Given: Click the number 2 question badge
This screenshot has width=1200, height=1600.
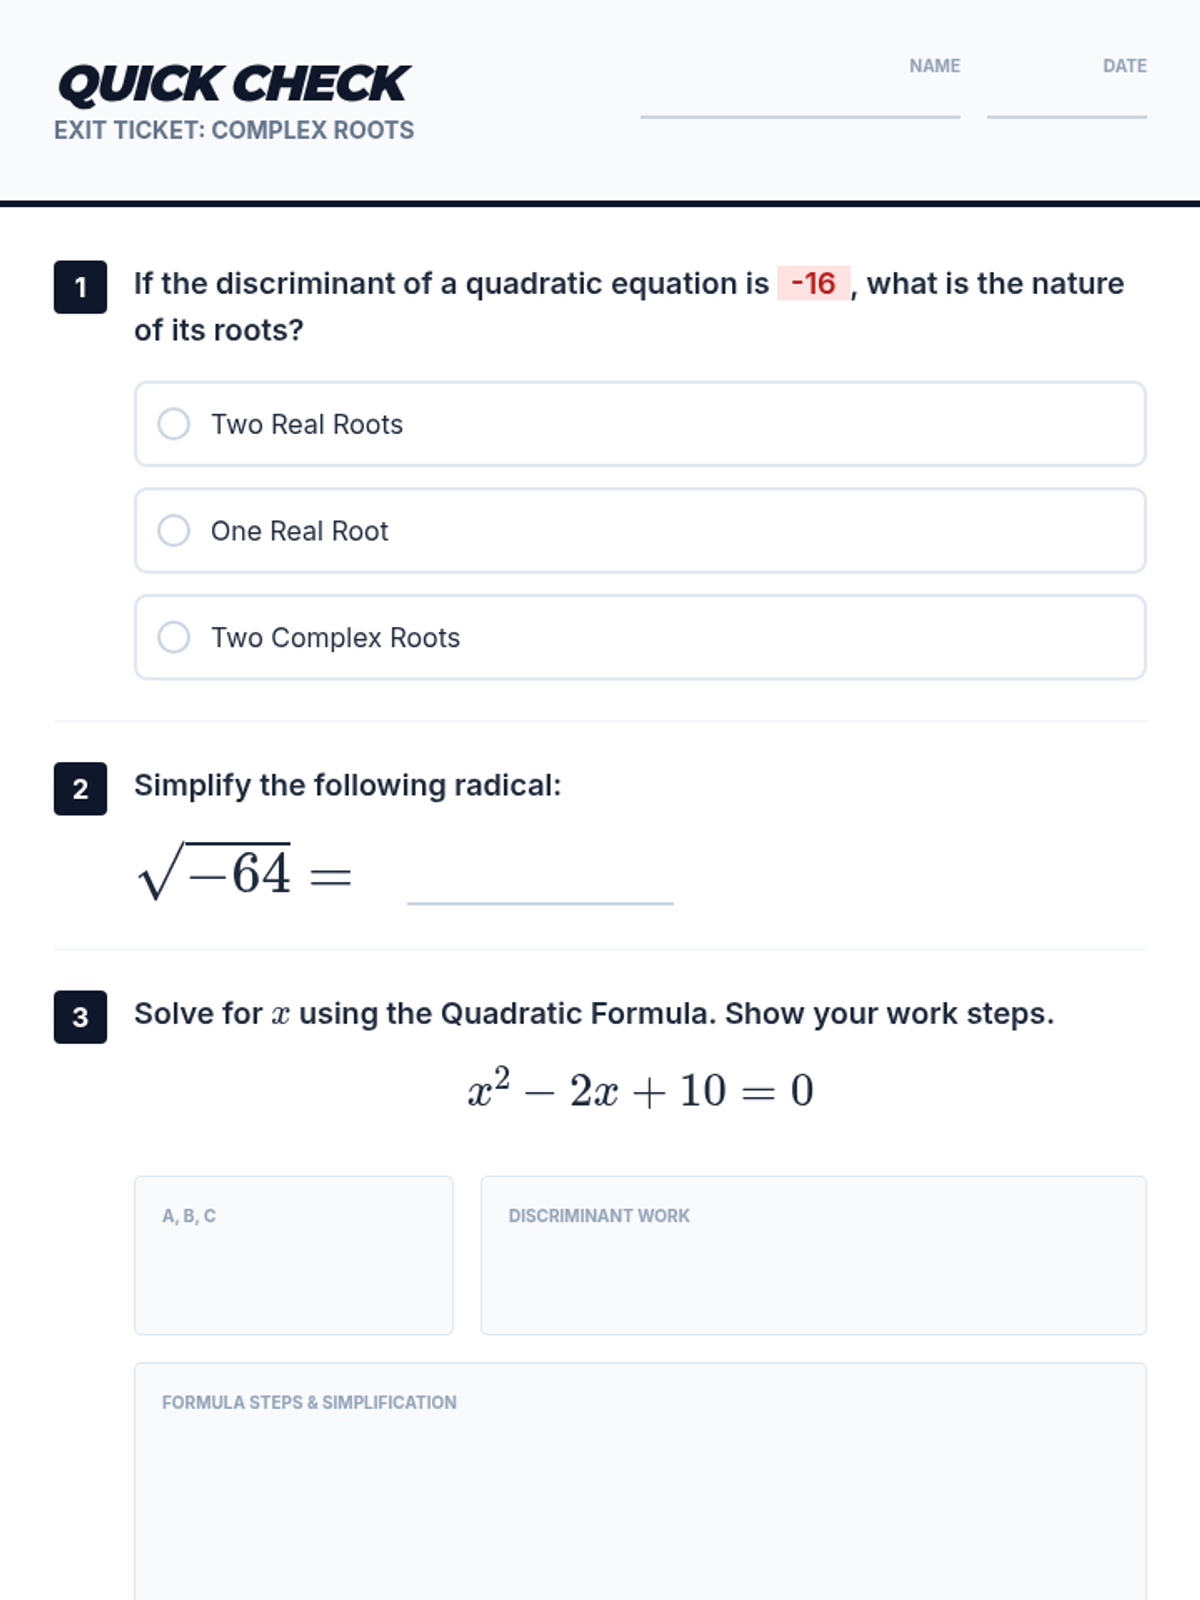Looking at the screenshot, I should (80, 789).
